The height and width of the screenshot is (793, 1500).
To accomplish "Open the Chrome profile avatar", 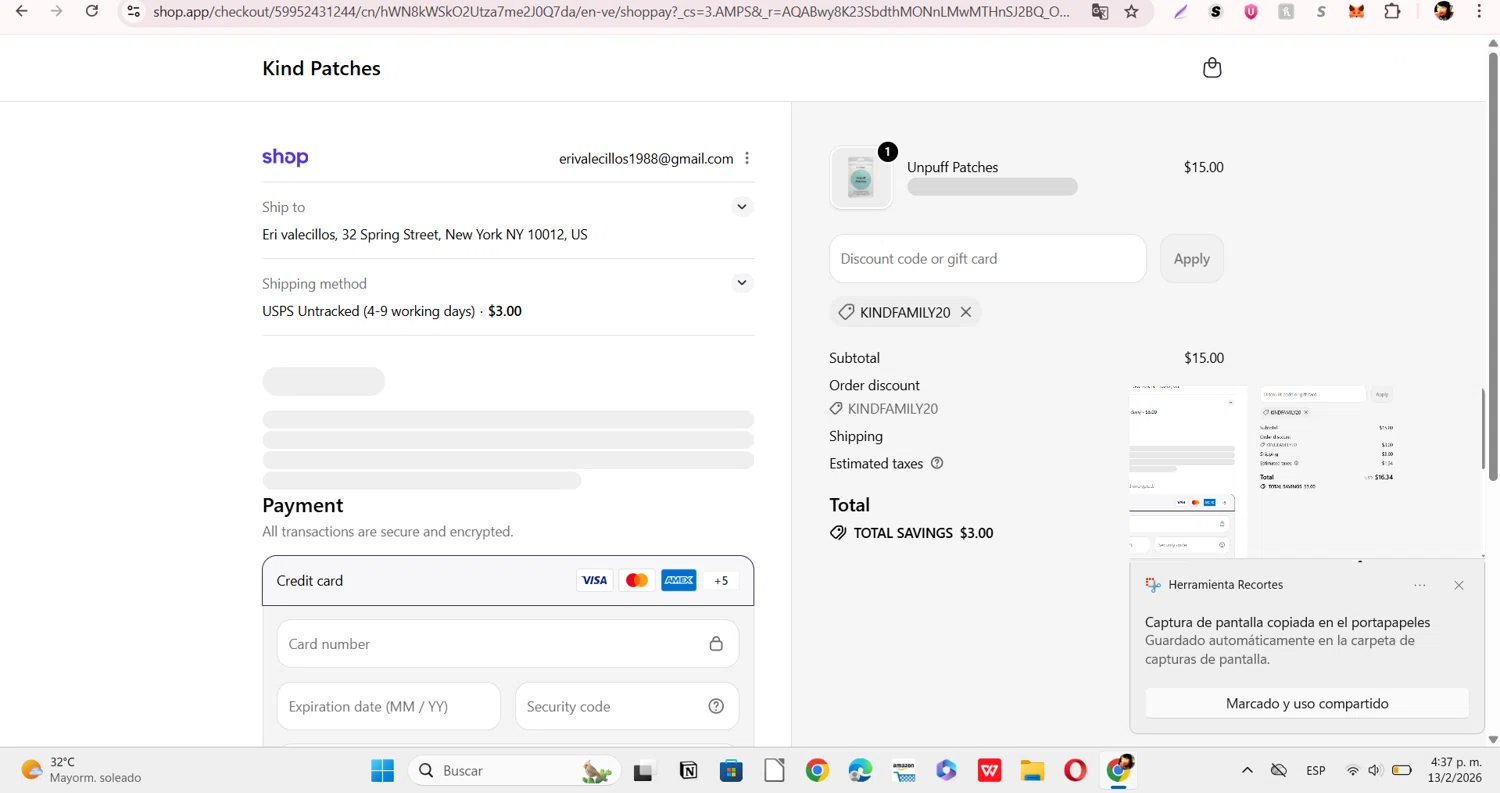I will 1443,11.
